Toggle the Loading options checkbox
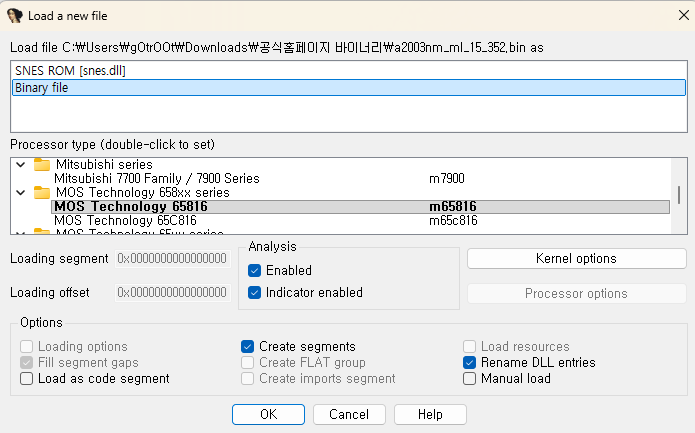 pos(27,346)
